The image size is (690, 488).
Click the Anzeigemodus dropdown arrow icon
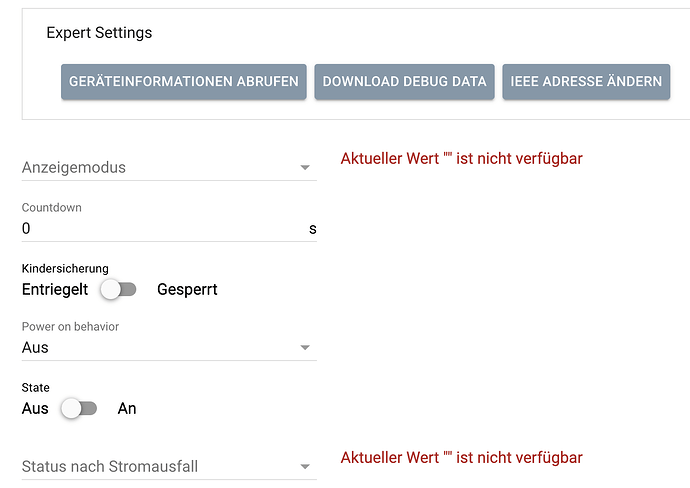(x=305, y=168)
